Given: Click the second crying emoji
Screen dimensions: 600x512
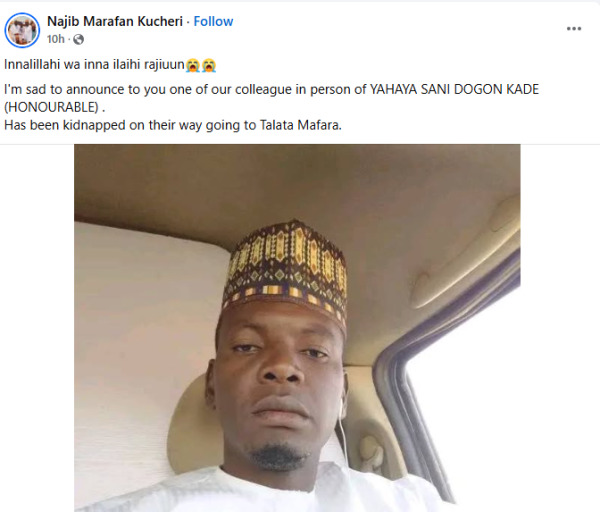Looking at the screenshot, I should coord(209,65).
